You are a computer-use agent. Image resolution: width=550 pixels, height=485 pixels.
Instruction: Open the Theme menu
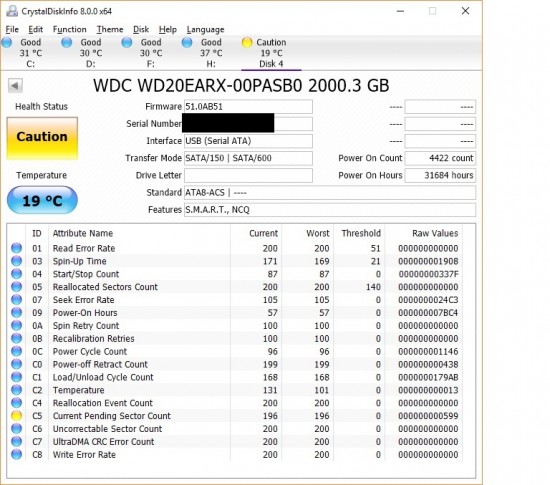coord(110,29)
